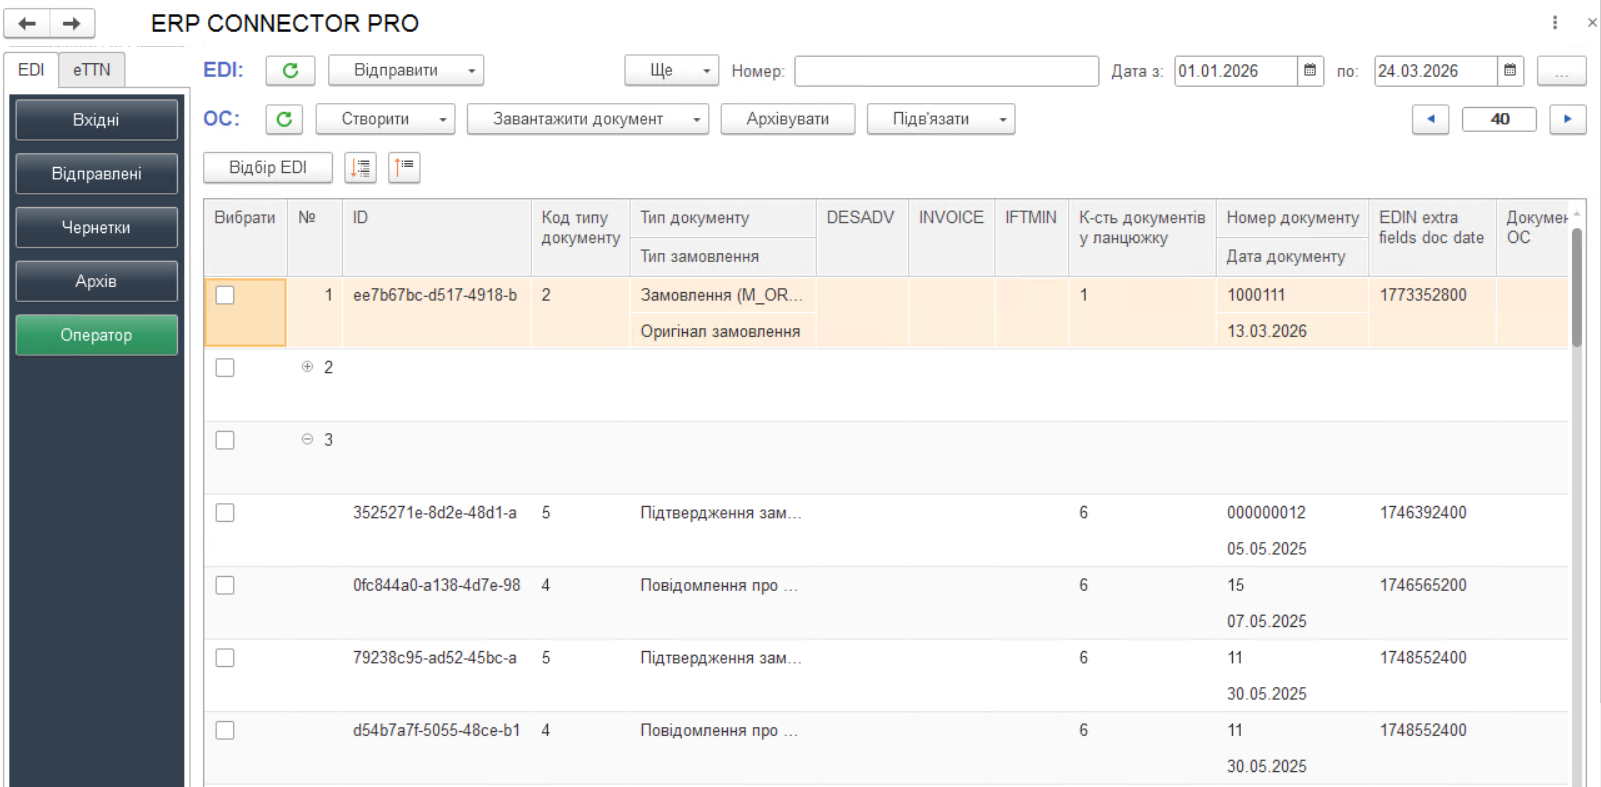This screenshot has width=1601, height=787.
Task: Click the sort ascending list icon
Action: (404, 168)
